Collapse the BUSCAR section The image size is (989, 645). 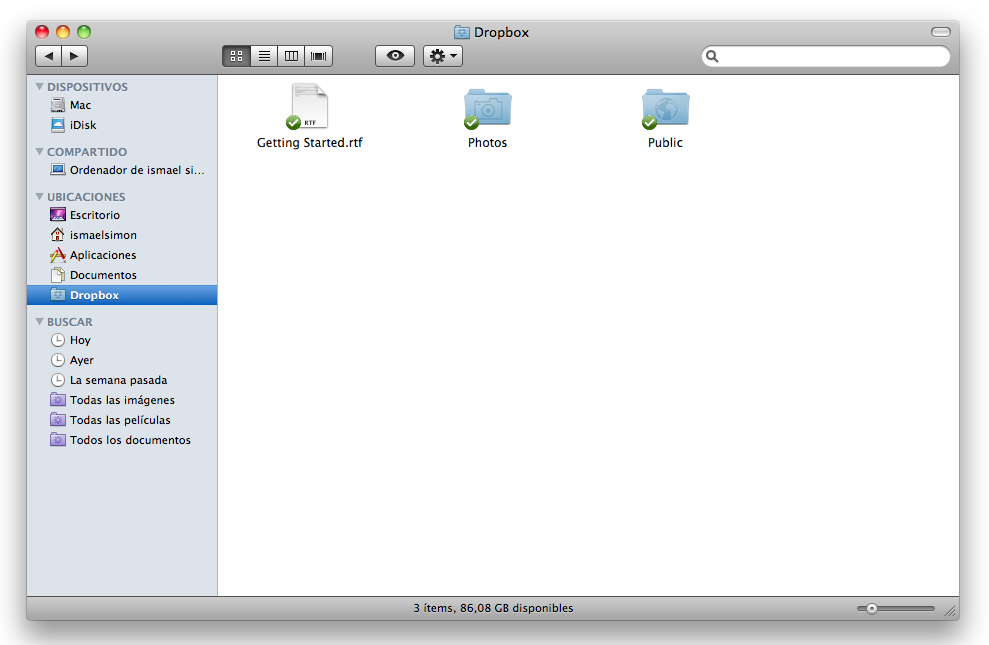[x=40, y=321]
